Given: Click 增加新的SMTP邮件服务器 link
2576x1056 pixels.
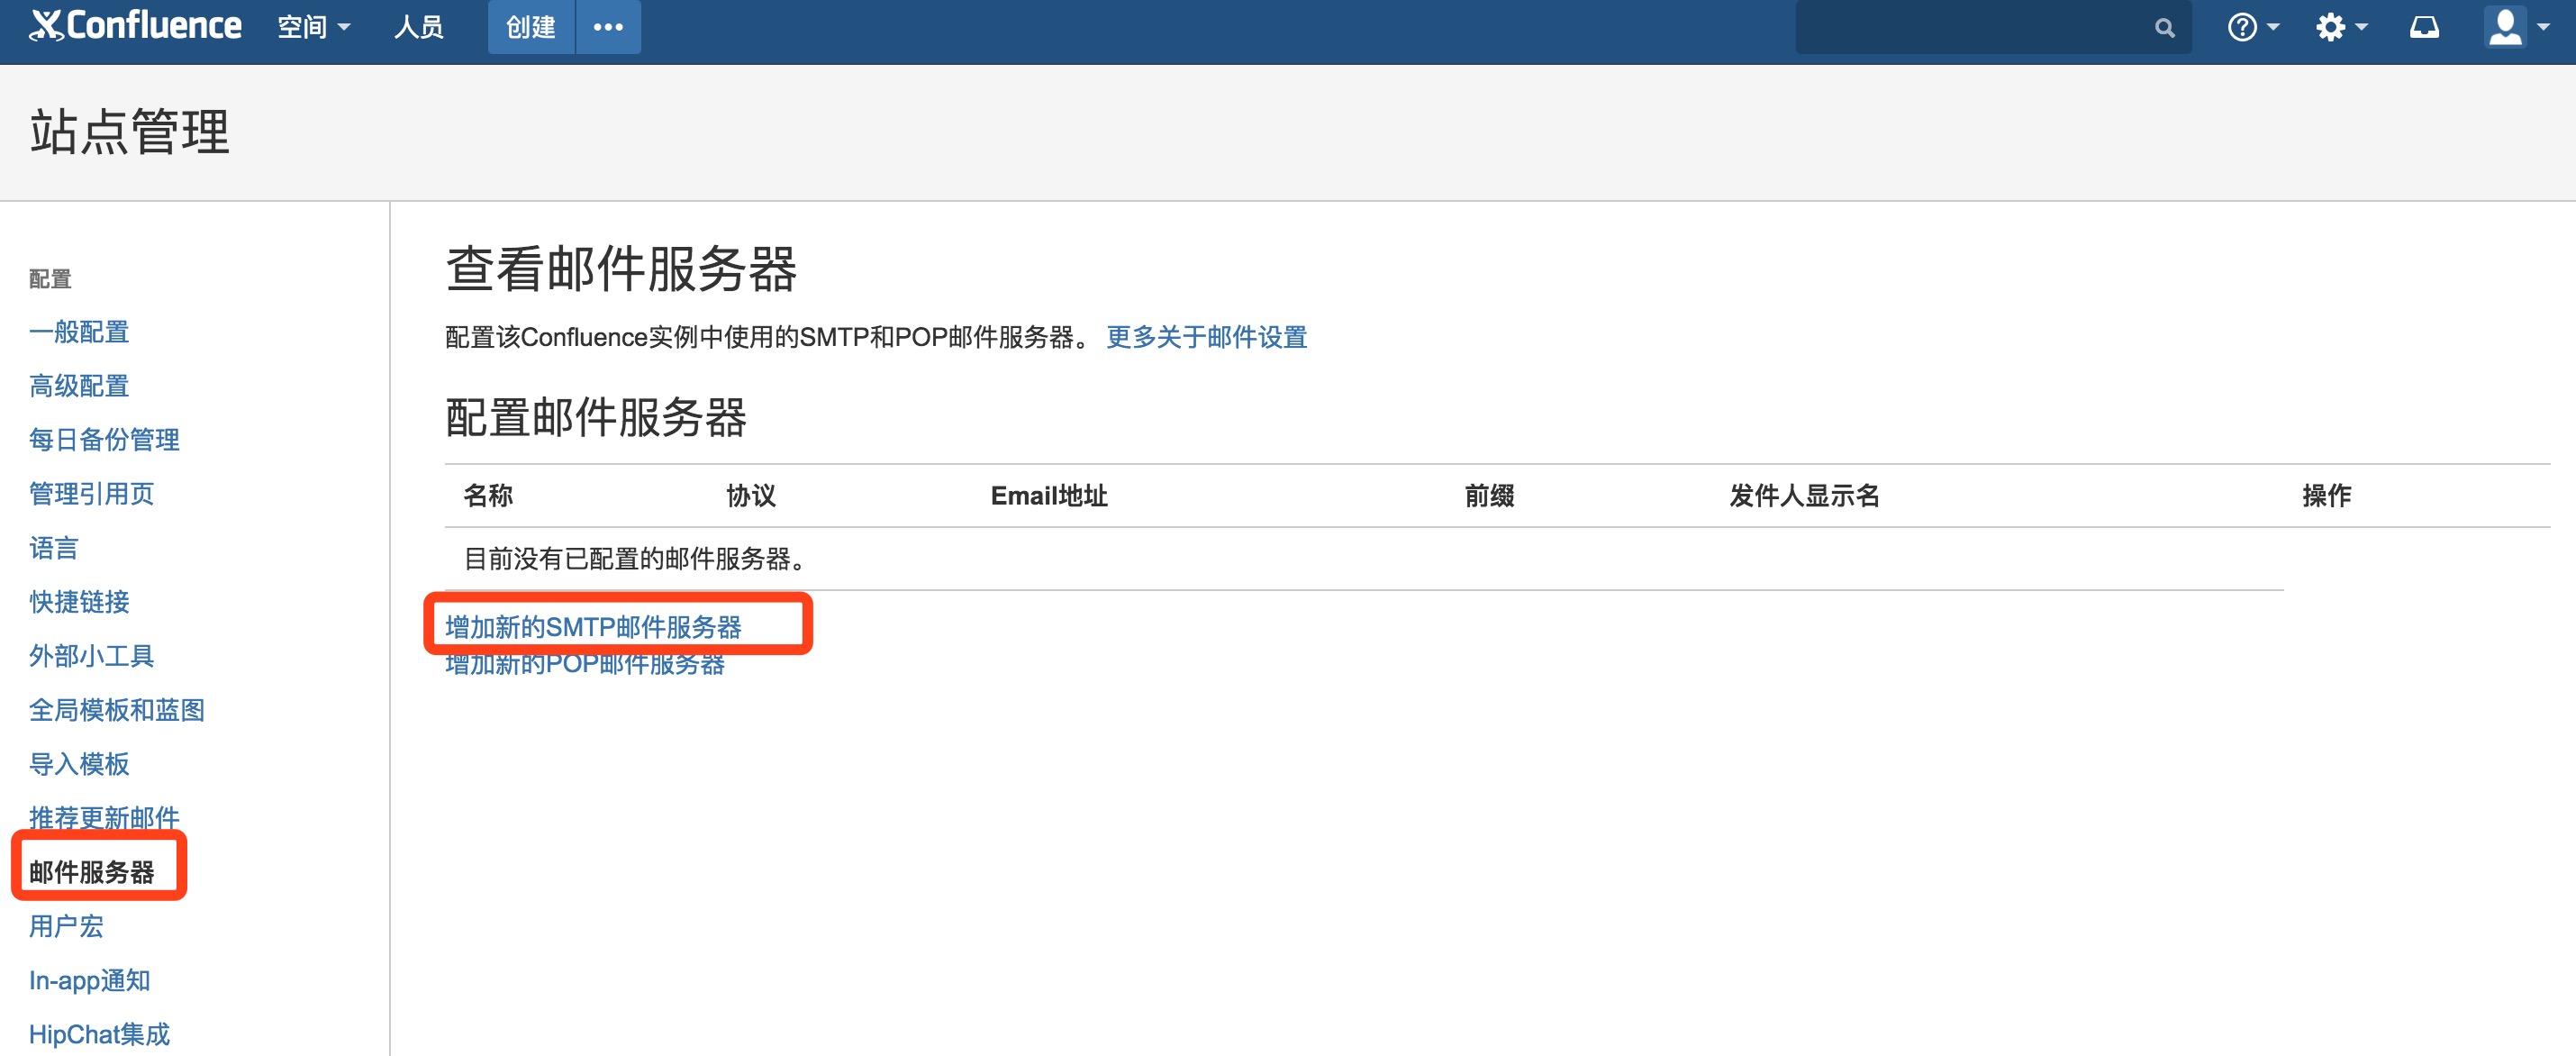Looking at the screenshot, I should point(593,627).
